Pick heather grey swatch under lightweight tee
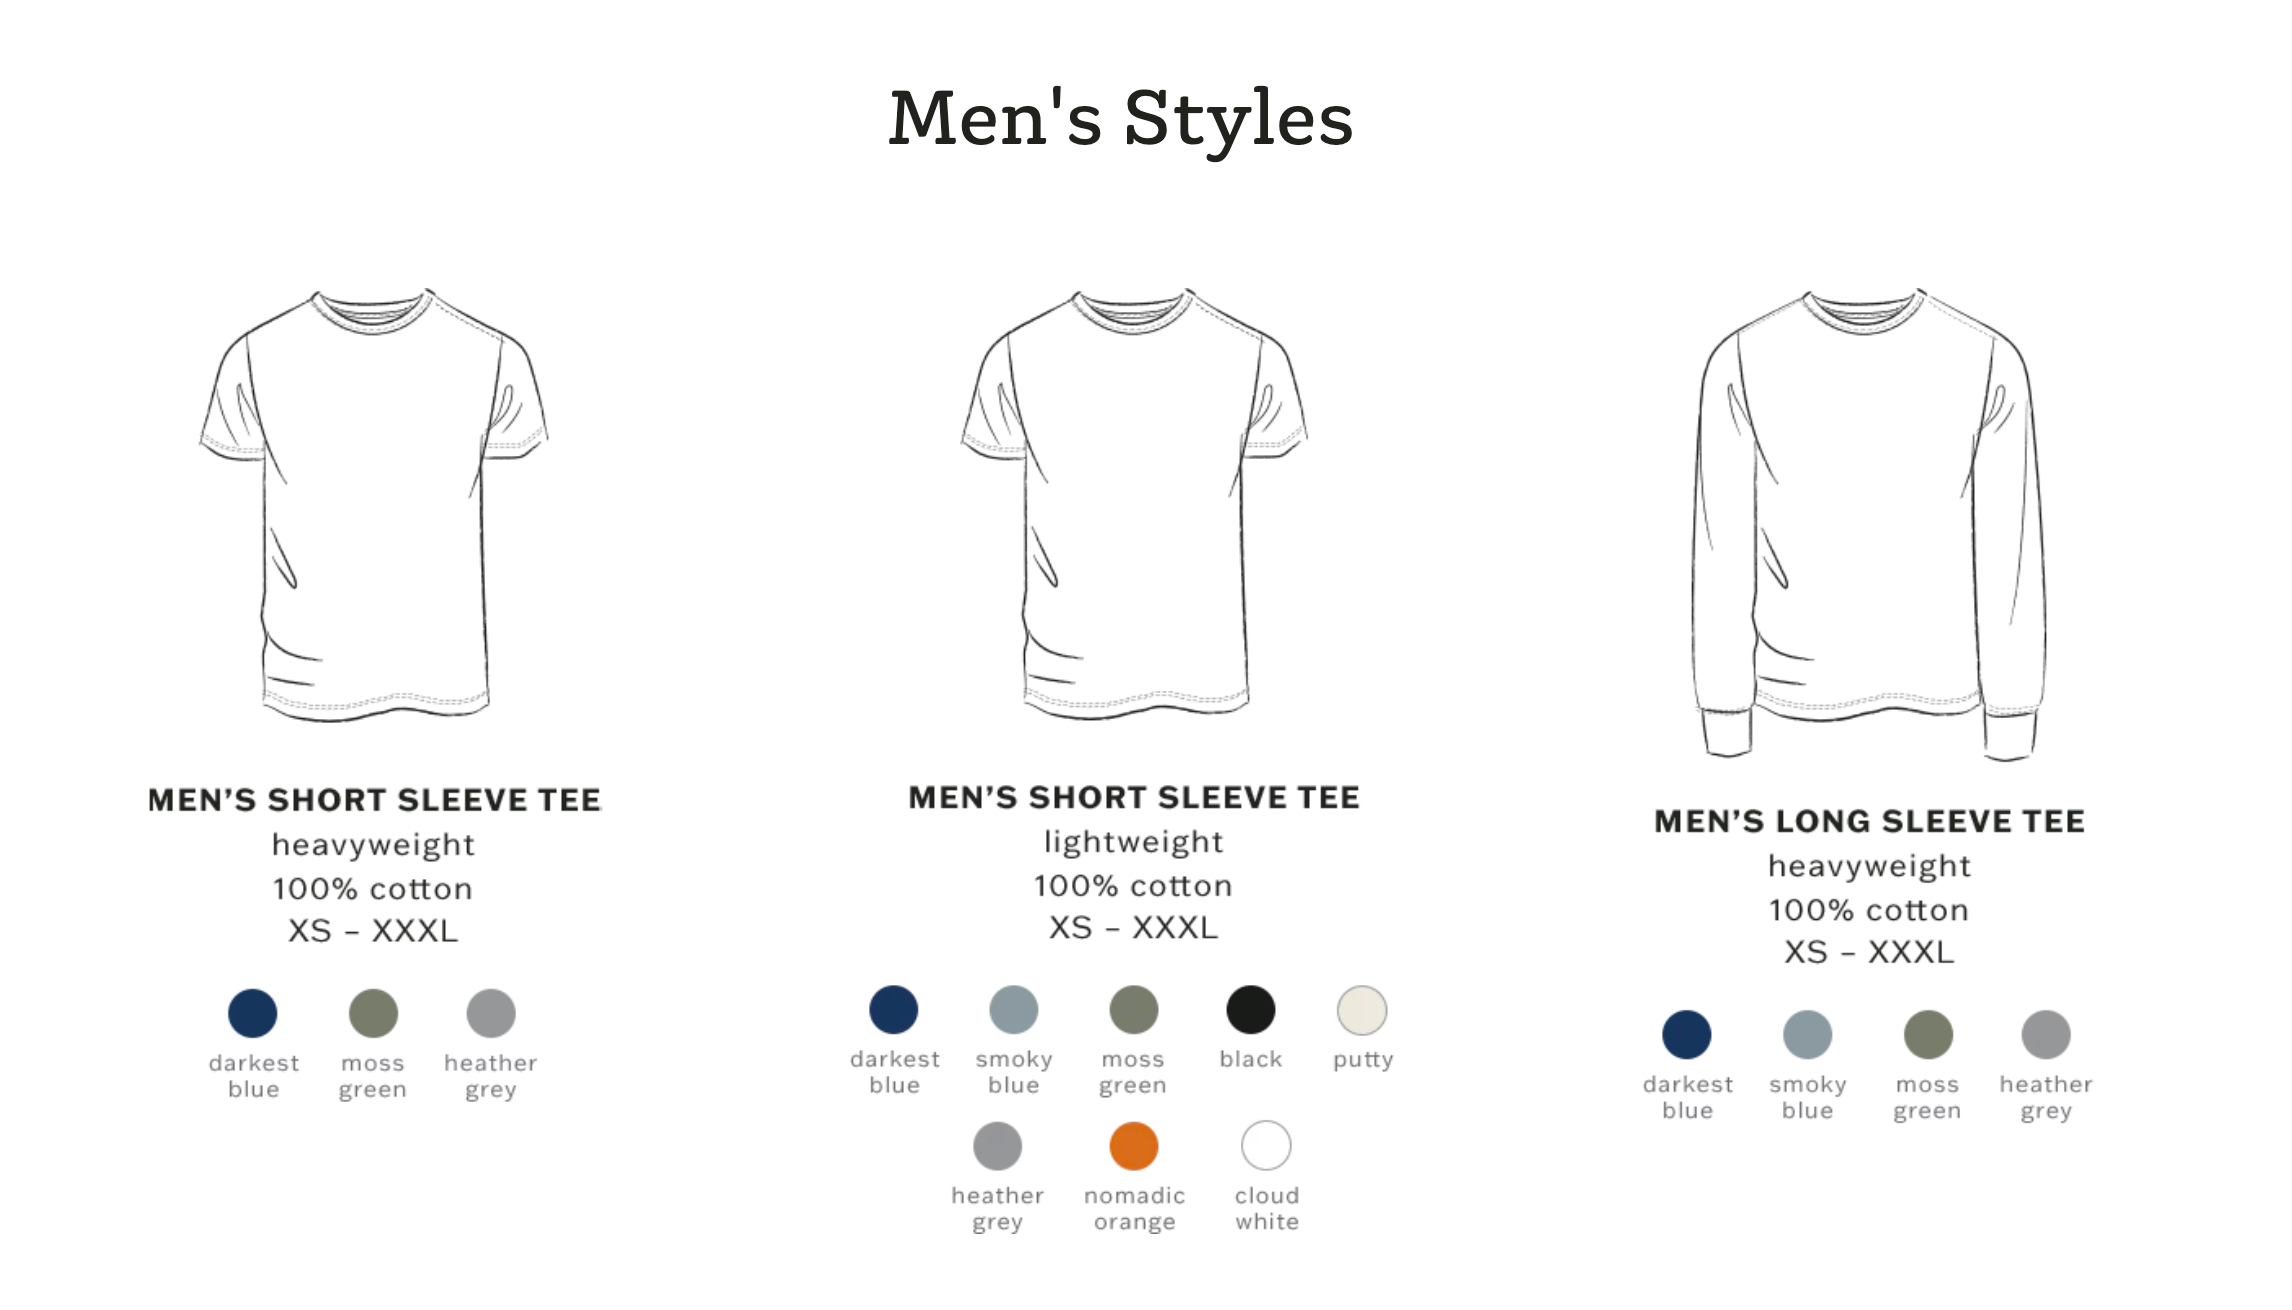This screenshot has height=1310, width=2292. (x=998, y=1146)
